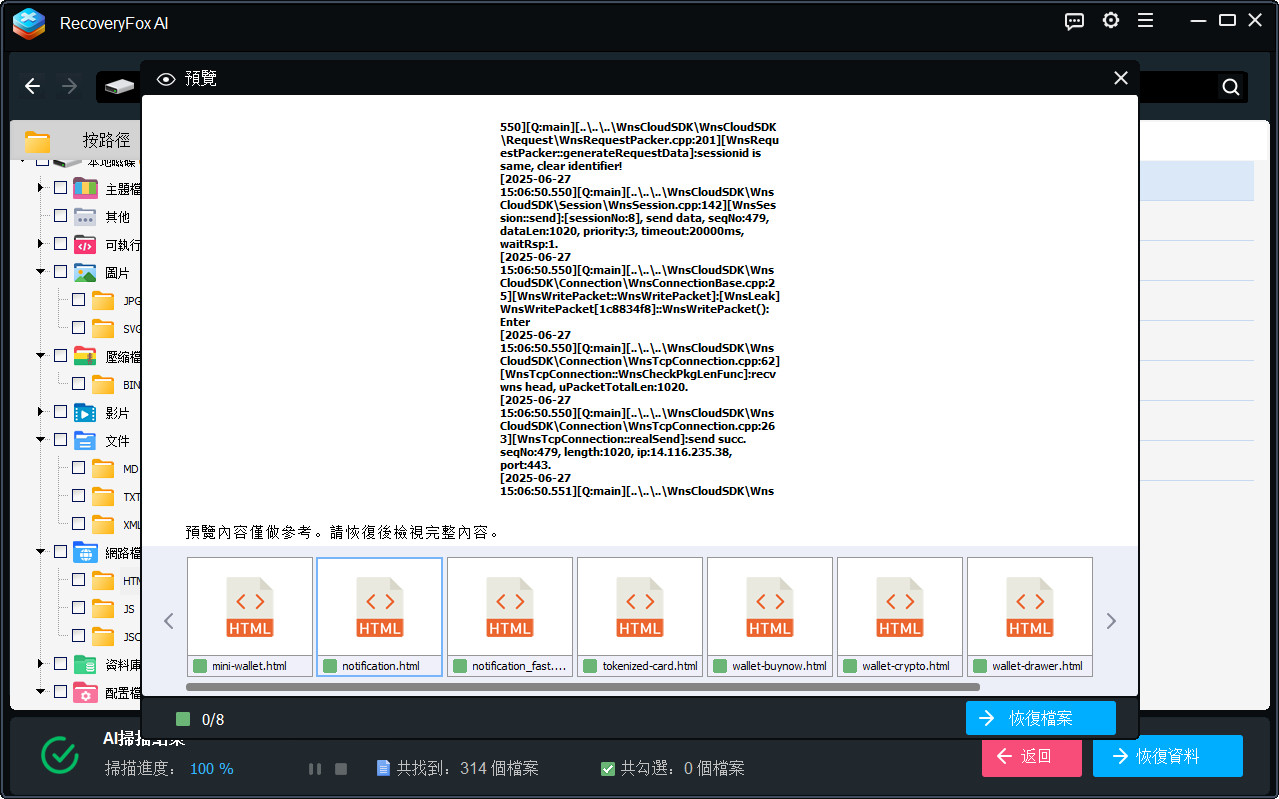This screenshot has height=799, width=1279.
Task: Toggle the select-all checkbox beside 0/8
Action: click(182, 719)
